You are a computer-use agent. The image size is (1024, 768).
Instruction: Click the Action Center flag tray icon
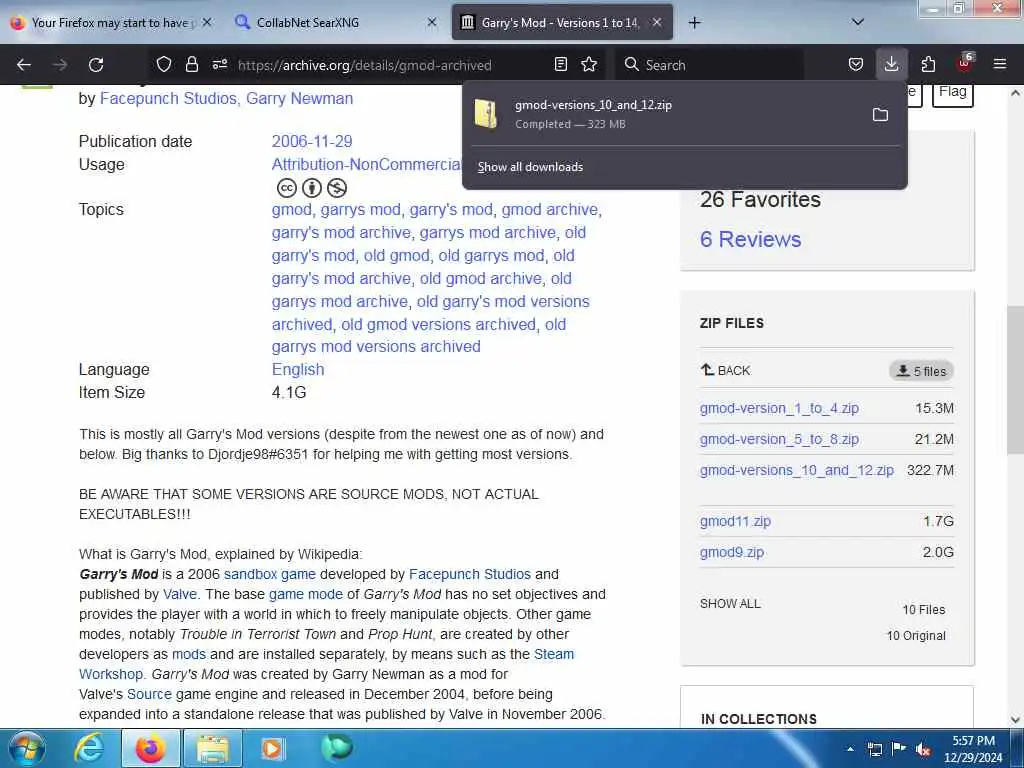[x=899, y=749]
